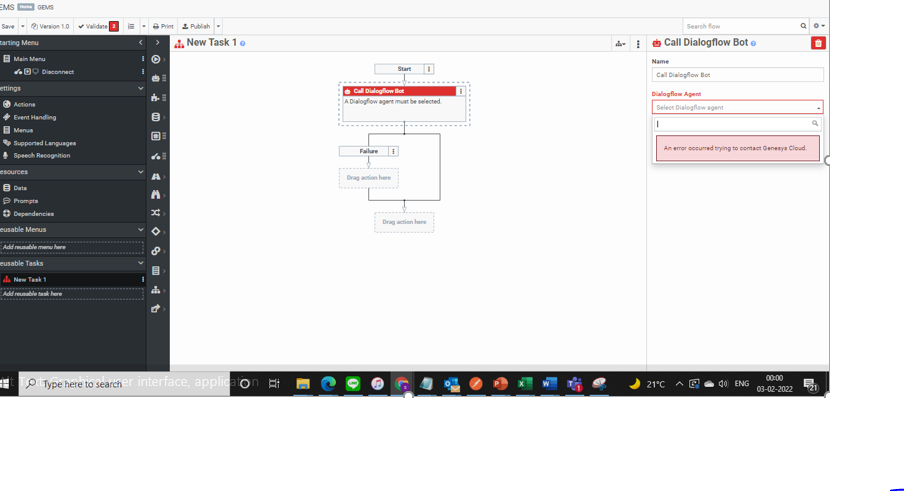
Task: Open the three-dot menu in New Task 1 header
Action: [638, 44]
